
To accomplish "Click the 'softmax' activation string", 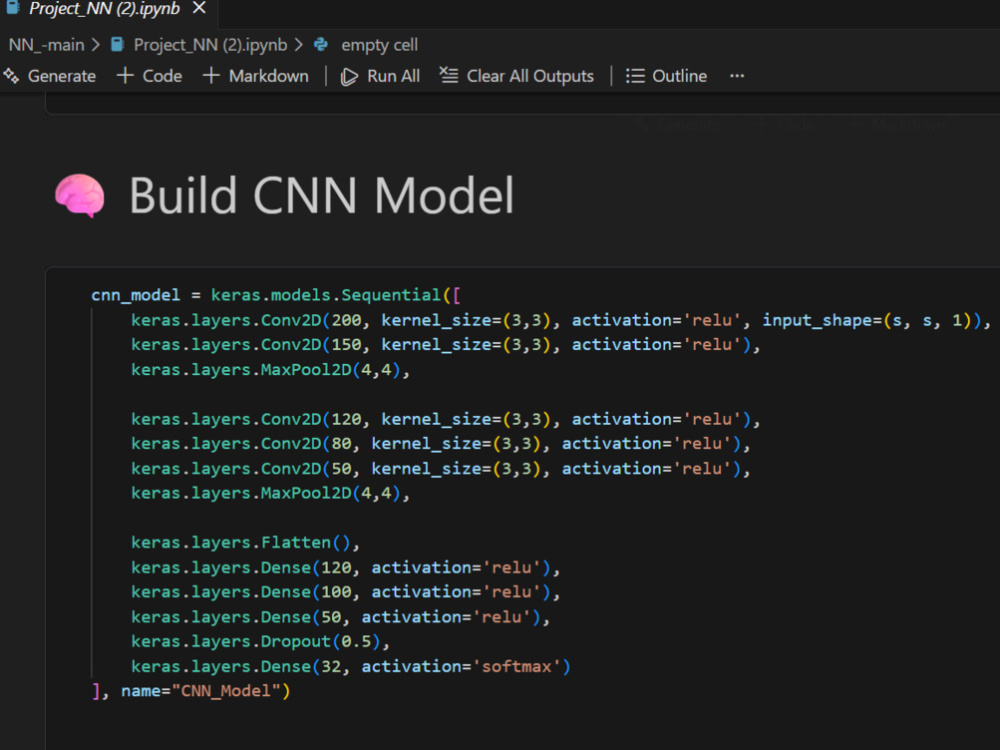I will click(516, 666).
